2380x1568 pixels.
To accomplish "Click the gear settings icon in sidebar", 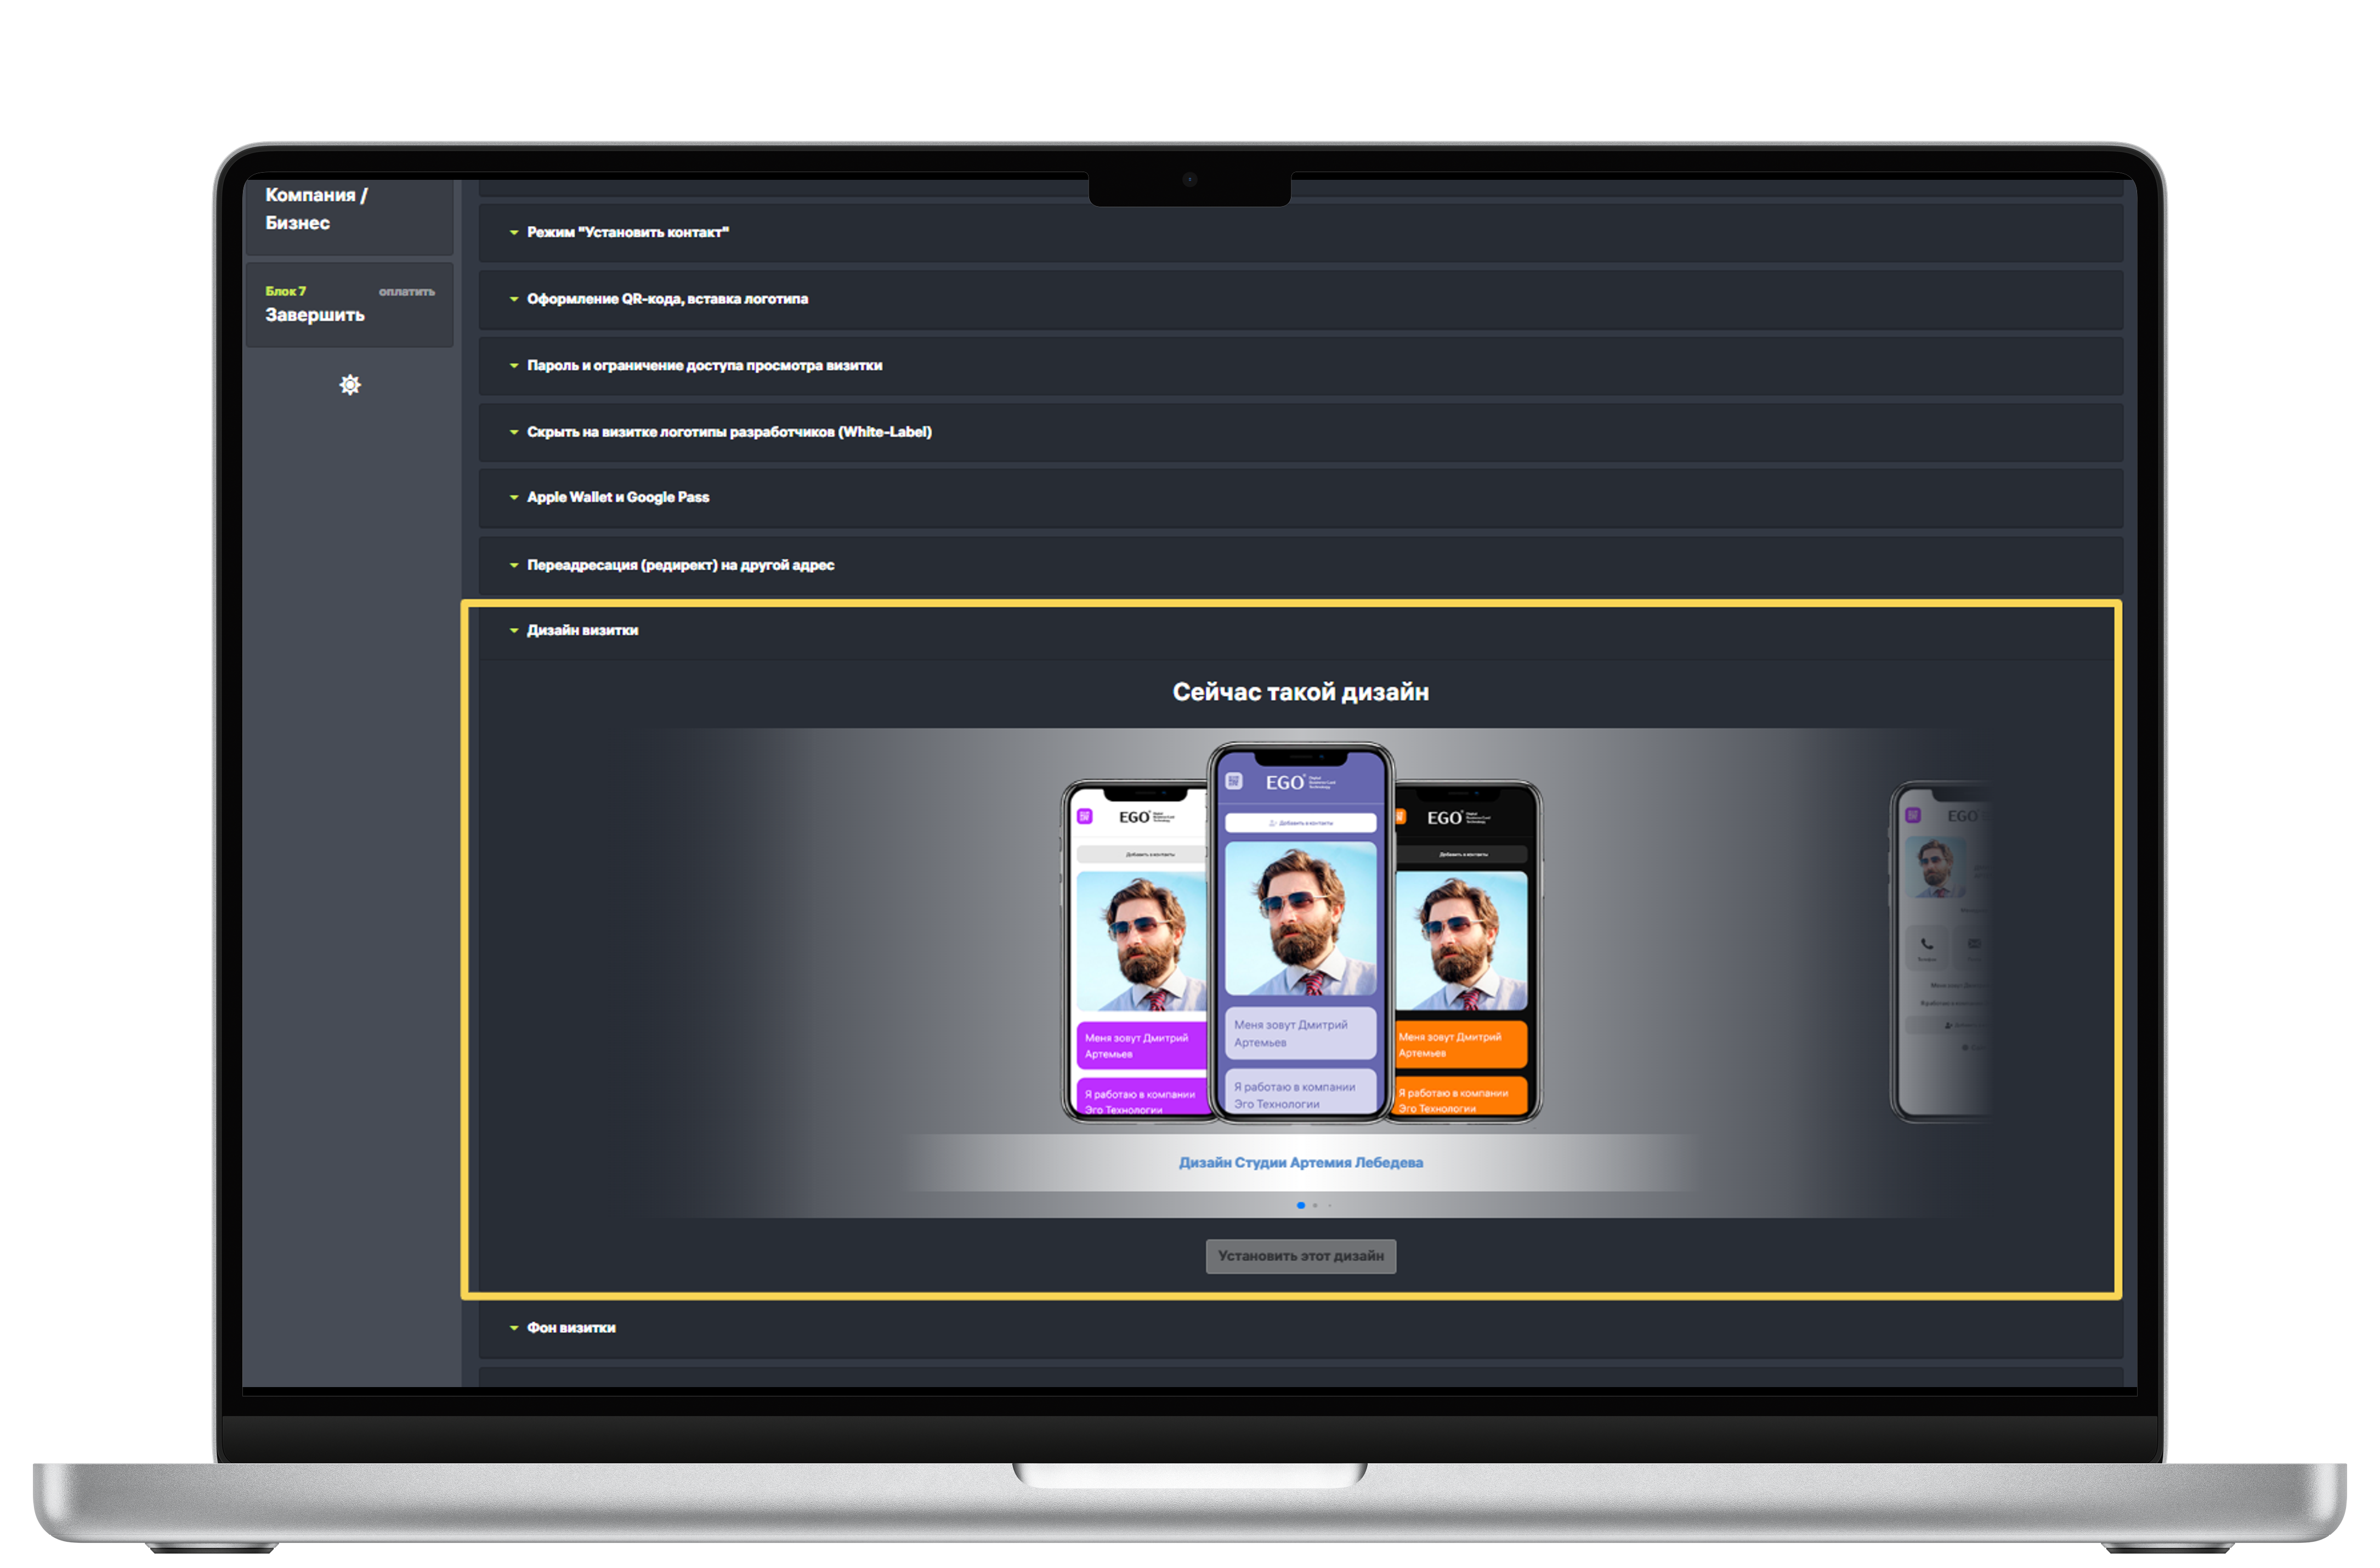I will click(350, 385).
